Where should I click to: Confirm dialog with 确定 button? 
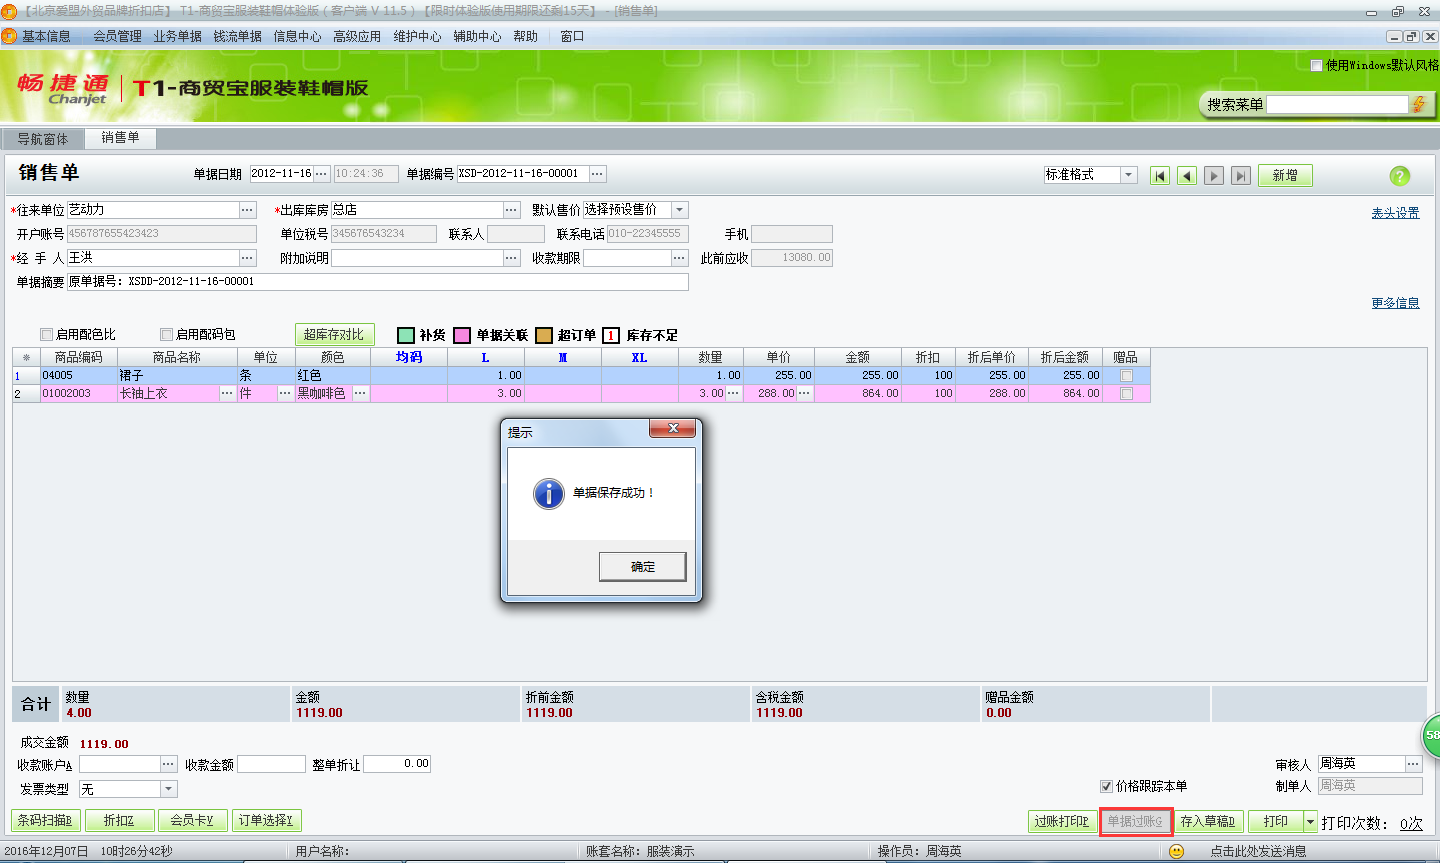tap(643, 566)
